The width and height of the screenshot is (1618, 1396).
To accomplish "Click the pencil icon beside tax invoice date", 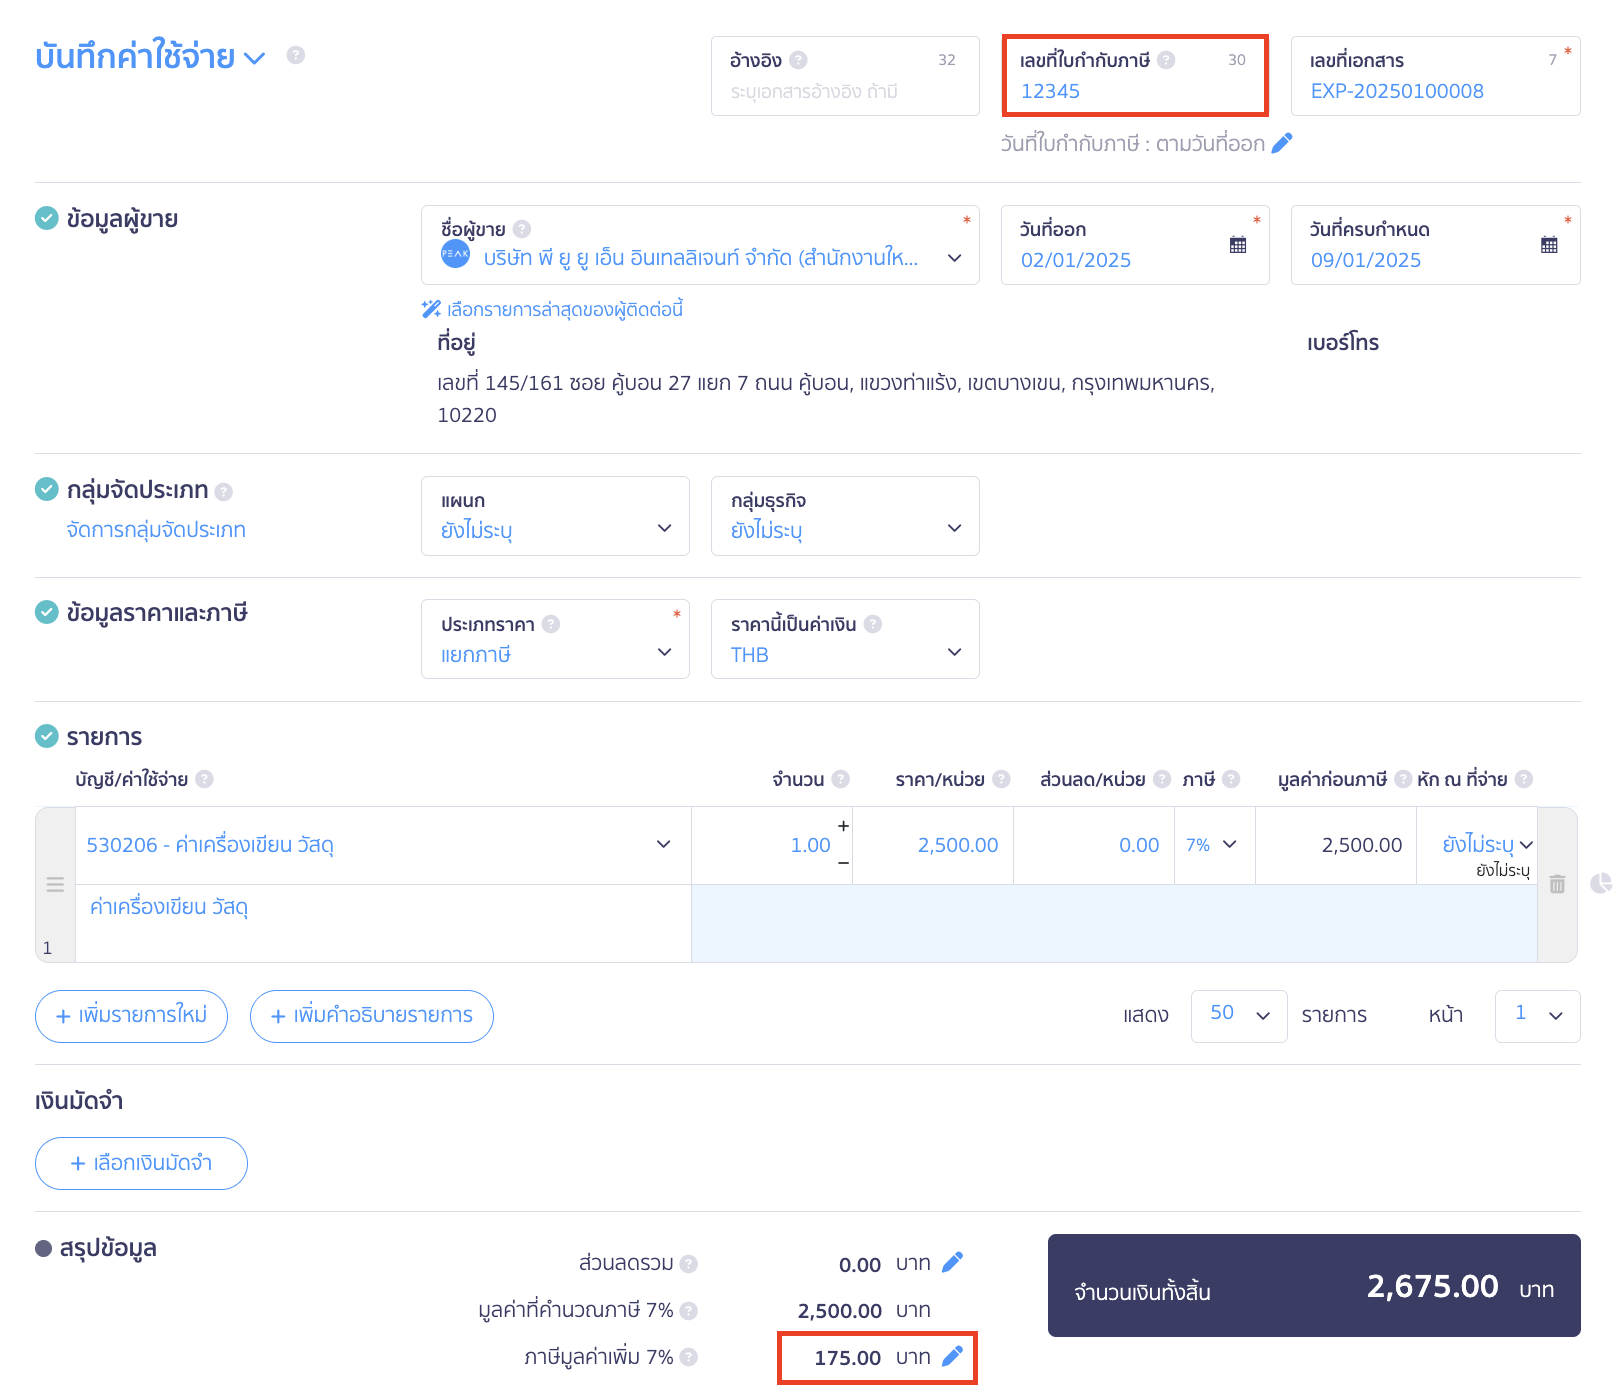I will point(1282,143).
